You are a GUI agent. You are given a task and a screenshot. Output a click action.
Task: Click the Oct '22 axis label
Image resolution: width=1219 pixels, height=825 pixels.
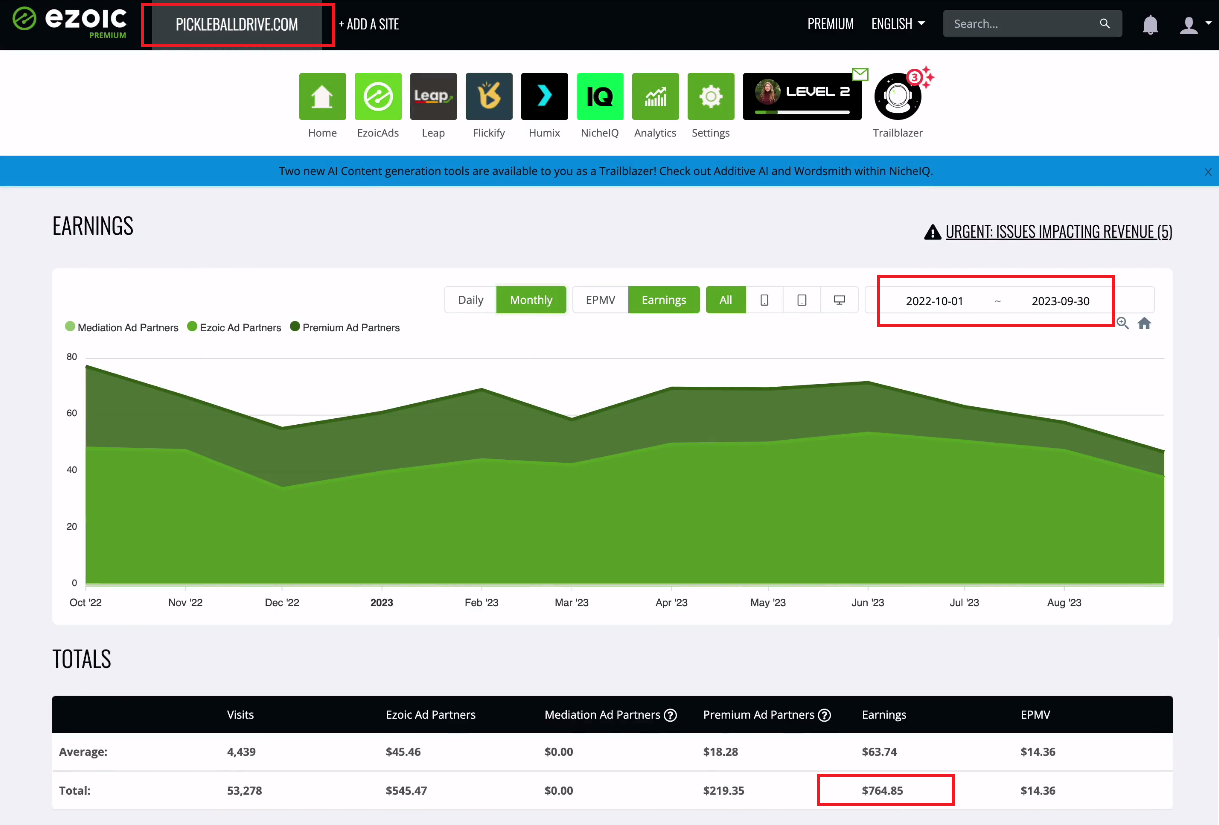click(x=85, y=603)
